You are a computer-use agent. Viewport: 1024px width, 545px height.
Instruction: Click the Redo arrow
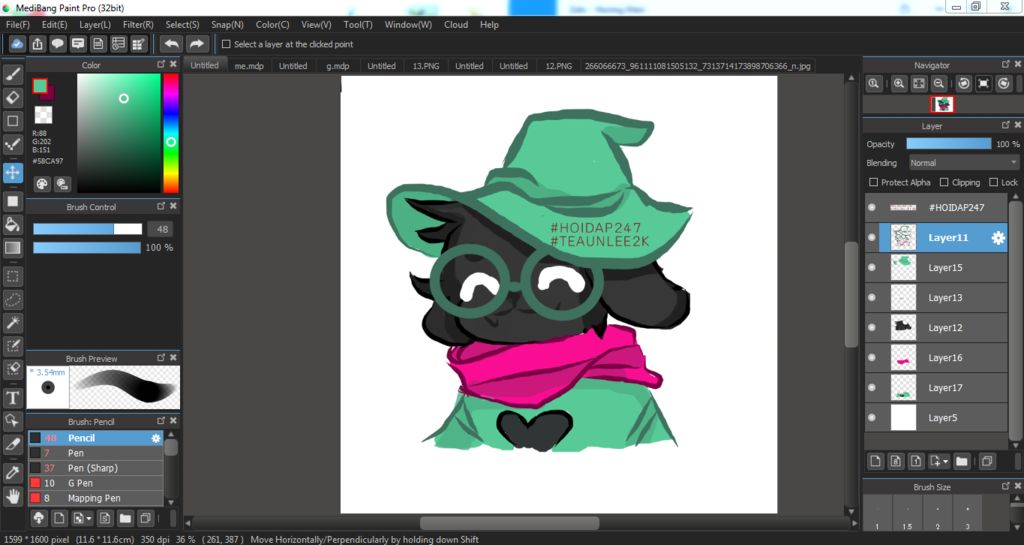point(196,44)
